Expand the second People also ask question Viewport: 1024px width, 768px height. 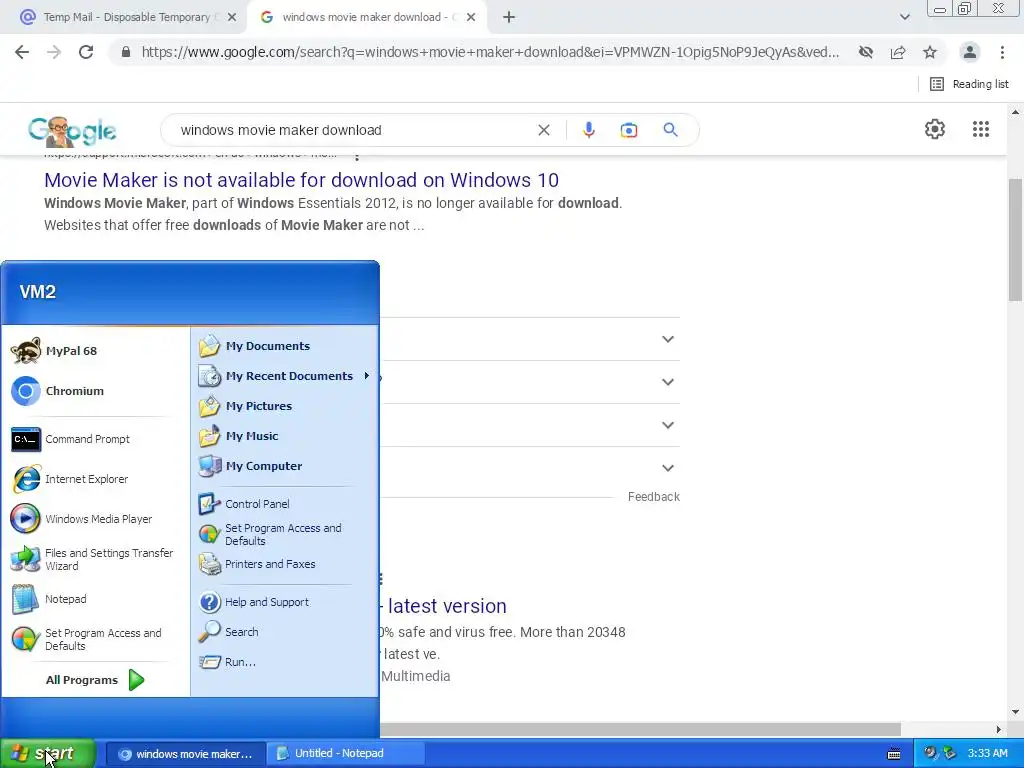coord(667,382)
